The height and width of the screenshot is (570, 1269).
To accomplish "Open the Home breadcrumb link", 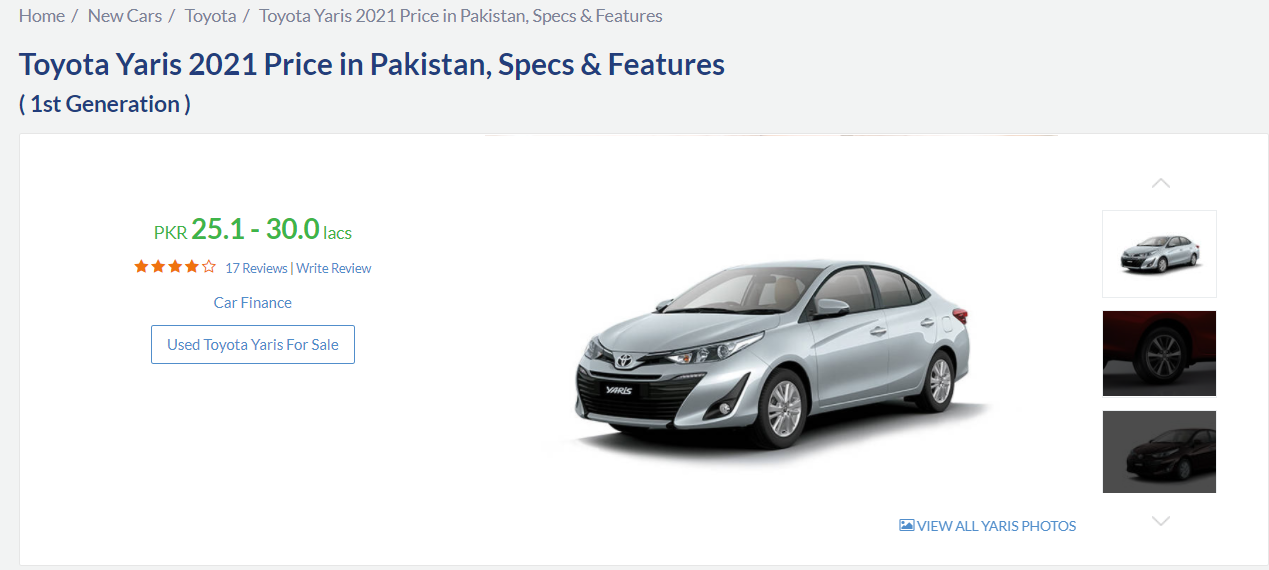I will point(42,16).
